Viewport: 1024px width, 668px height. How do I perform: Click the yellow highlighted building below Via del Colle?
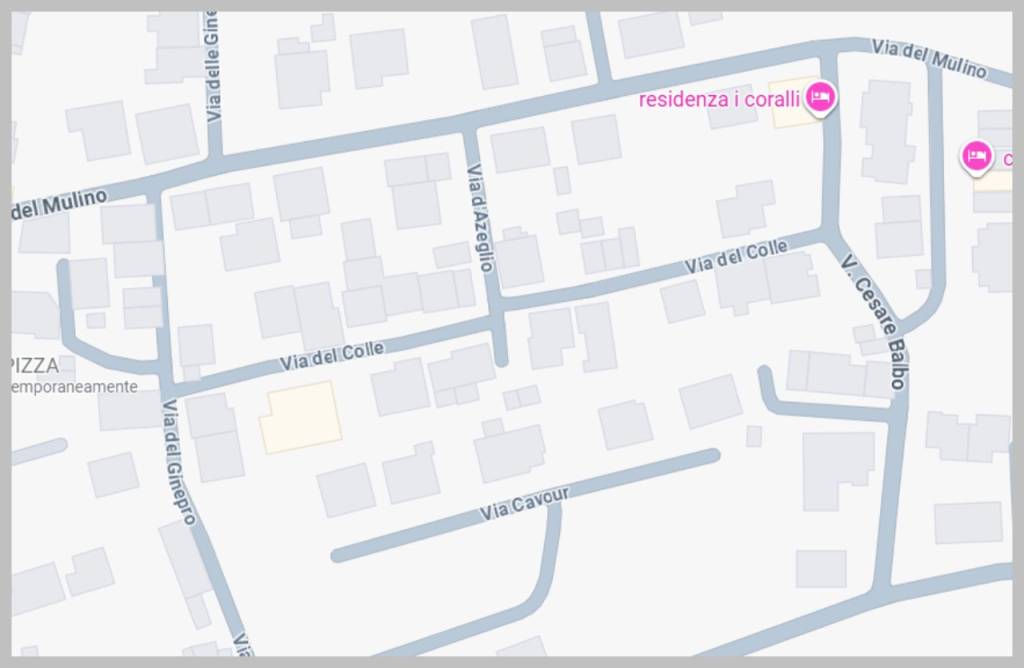pos(301,417)
